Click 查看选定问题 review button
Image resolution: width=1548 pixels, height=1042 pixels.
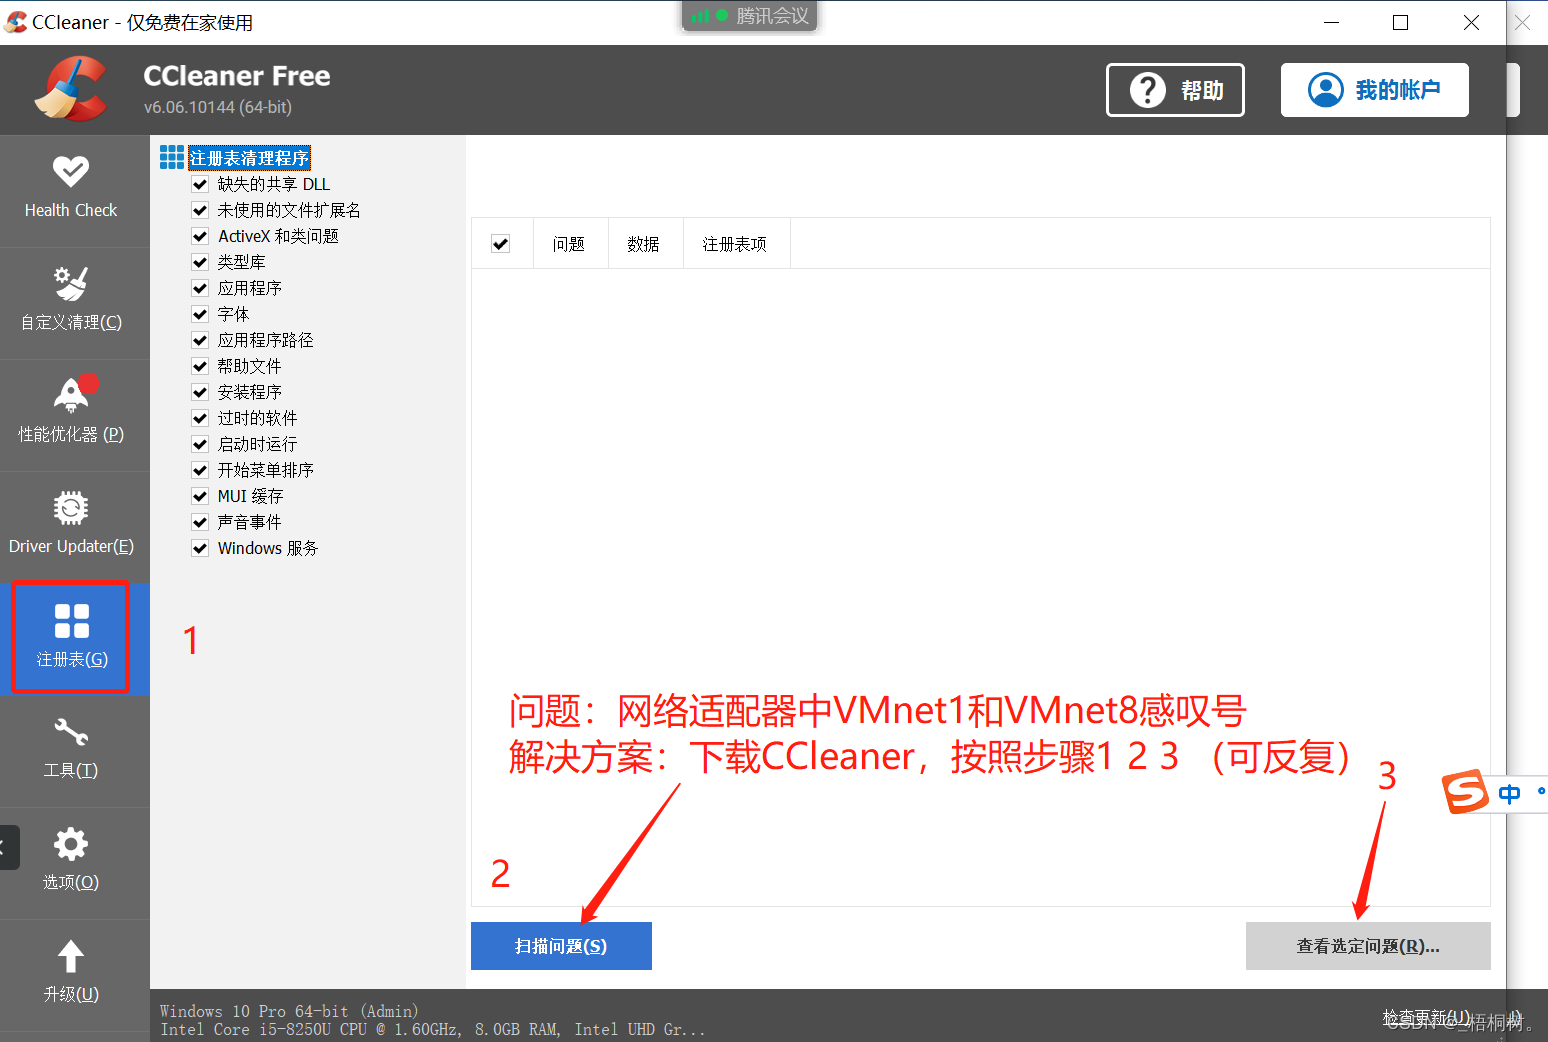pos(1368,946)
